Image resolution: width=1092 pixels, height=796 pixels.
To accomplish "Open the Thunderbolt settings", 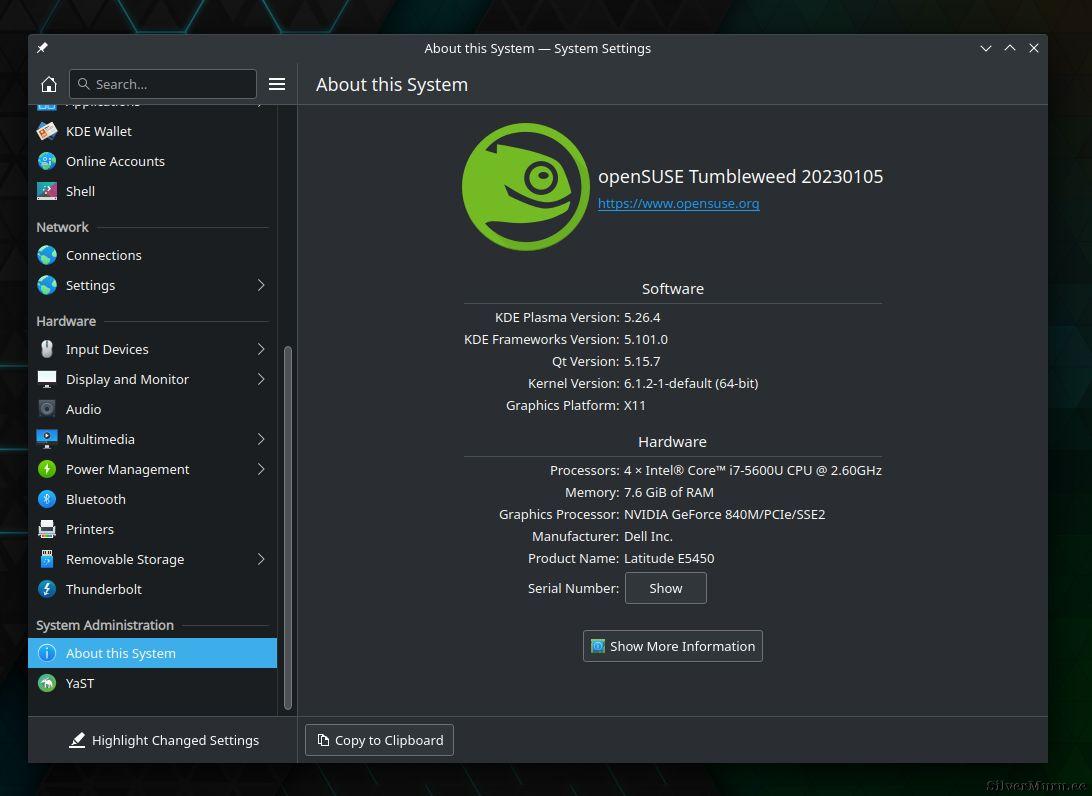I will [x=103, y=589].
